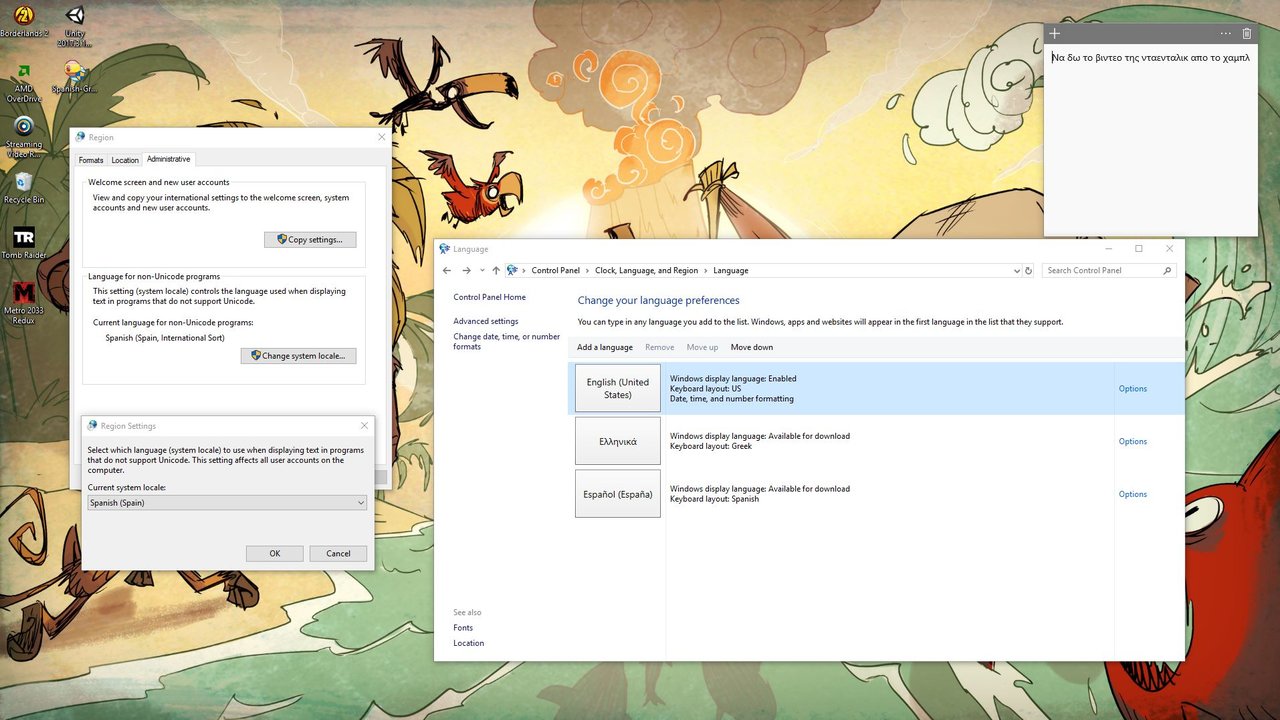Select the Recycle Bin desktop icon
Viewport: 1280px width, 720px height.
click(23, 186)
